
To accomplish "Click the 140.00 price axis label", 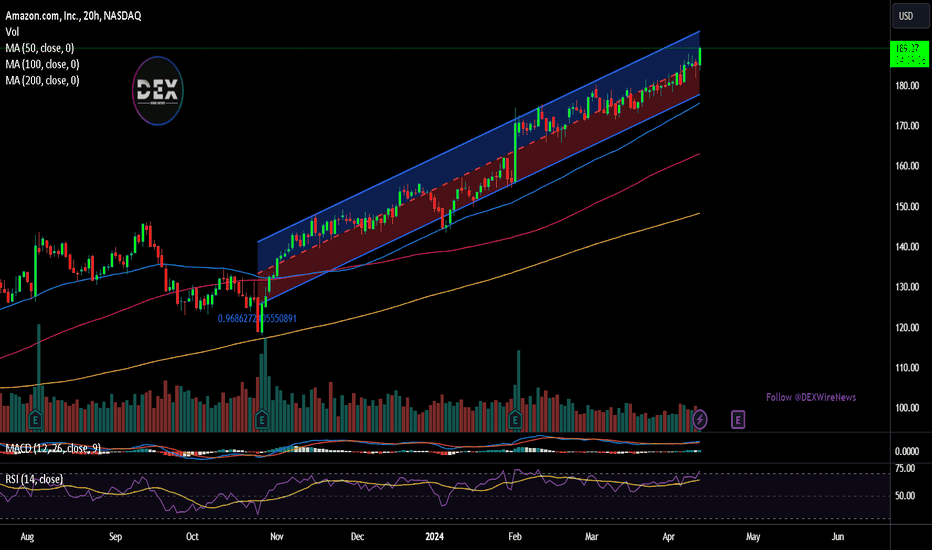I will click(907, 247).
